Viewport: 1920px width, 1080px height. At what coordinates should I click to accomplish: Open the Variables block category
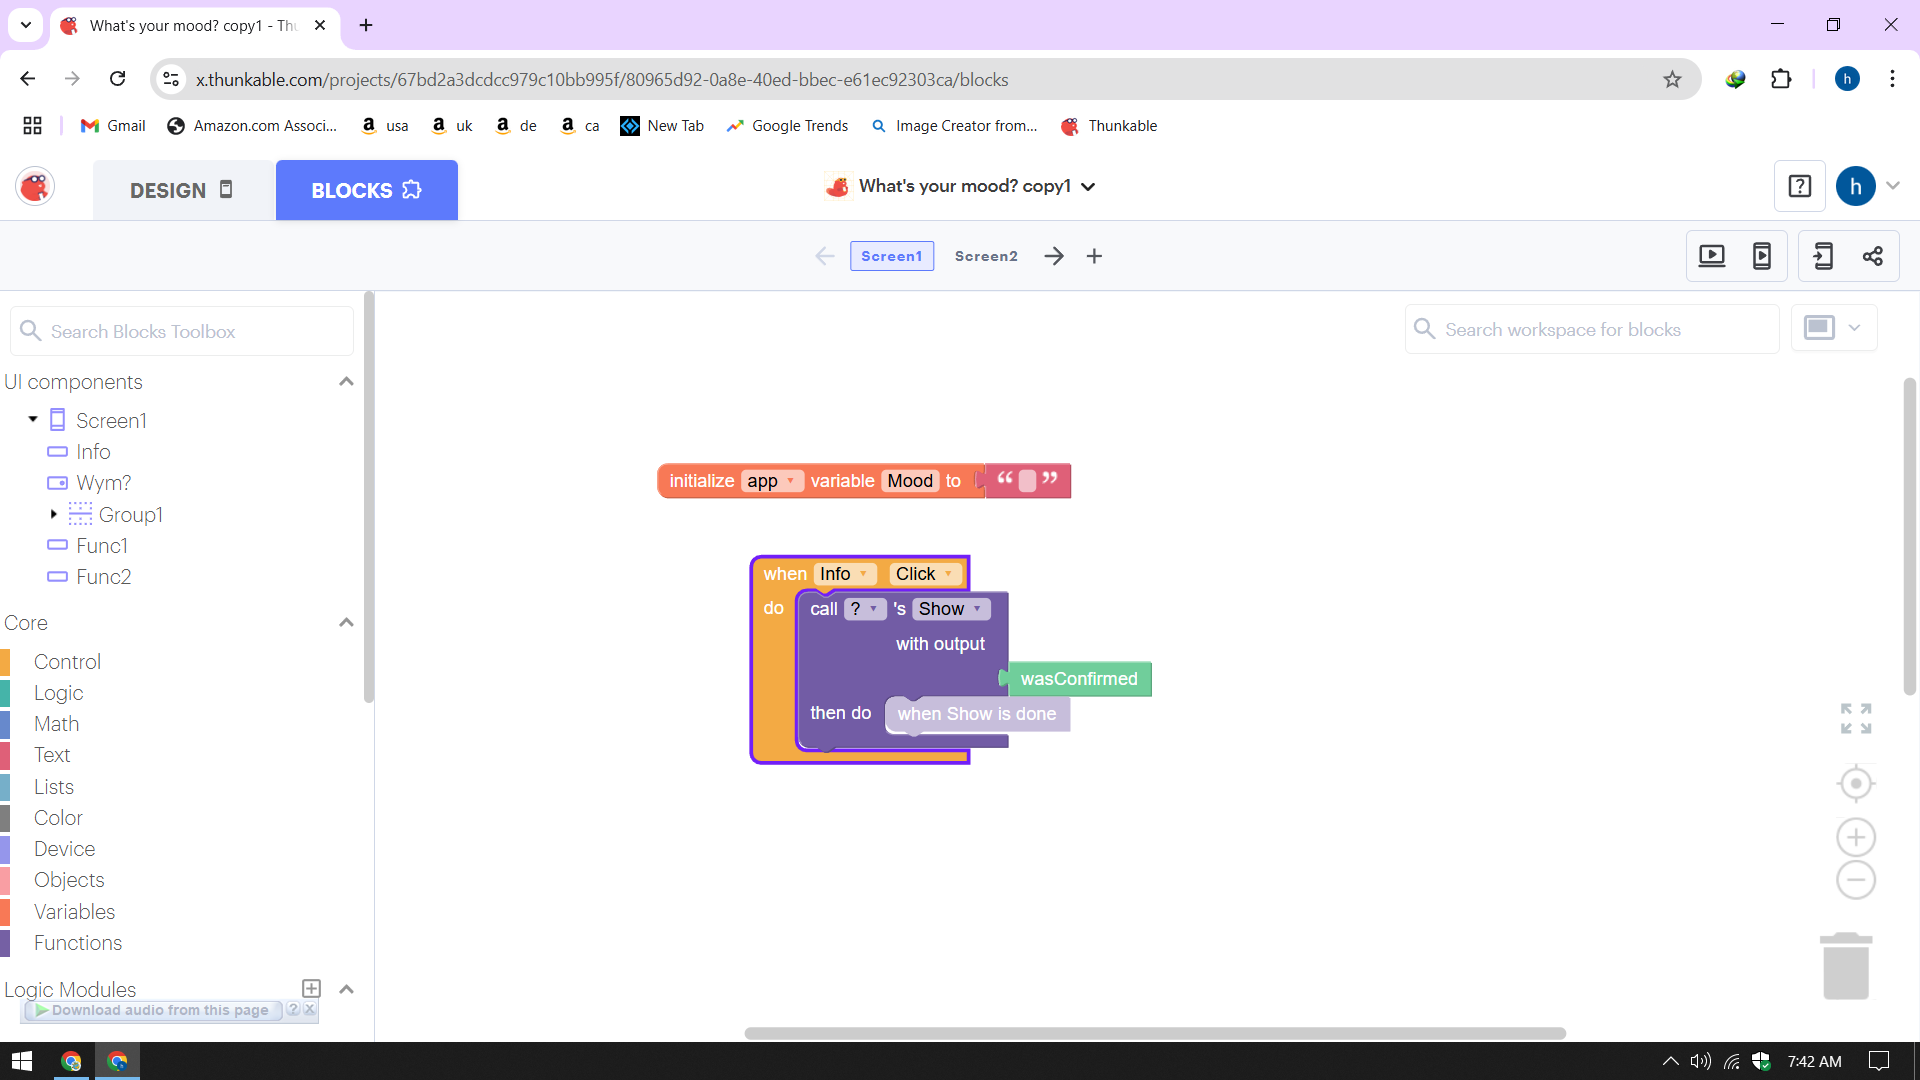[74, 911]
